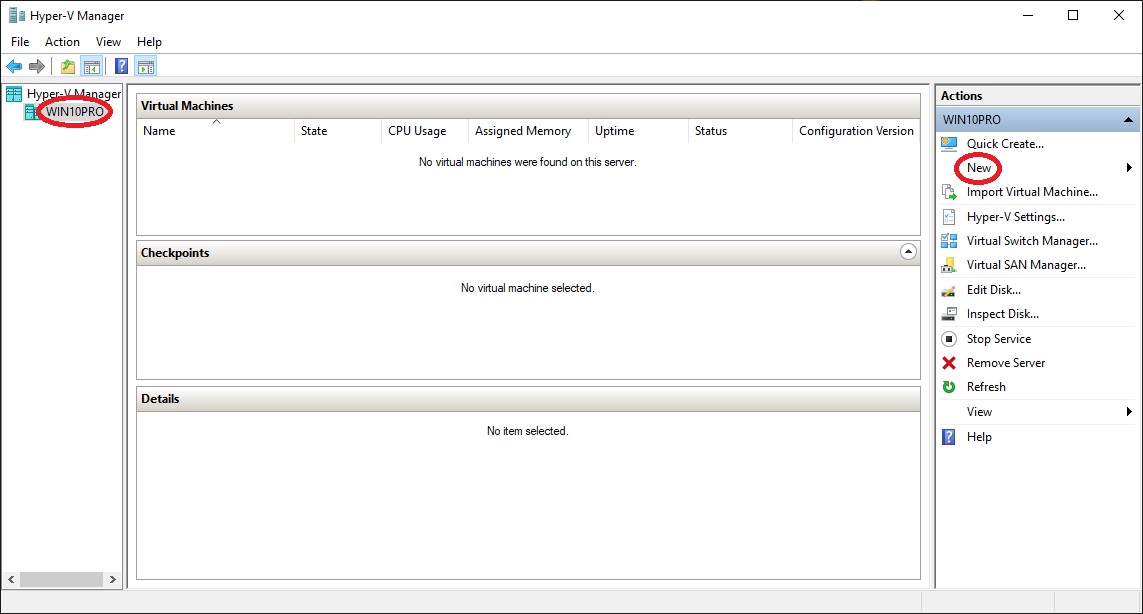Click the Actions pane header

click(x=1037, y=96)
